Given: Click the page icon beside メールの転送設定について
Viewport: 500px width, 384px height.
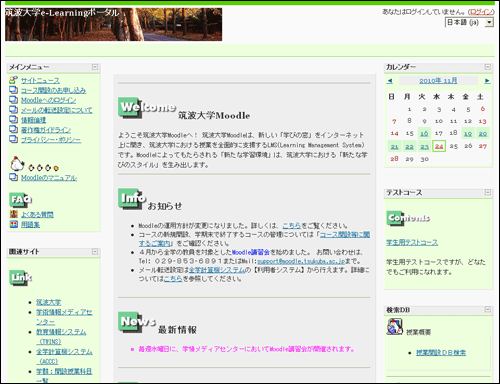Looking at the screenshot, I should click(x=13, y=110).
